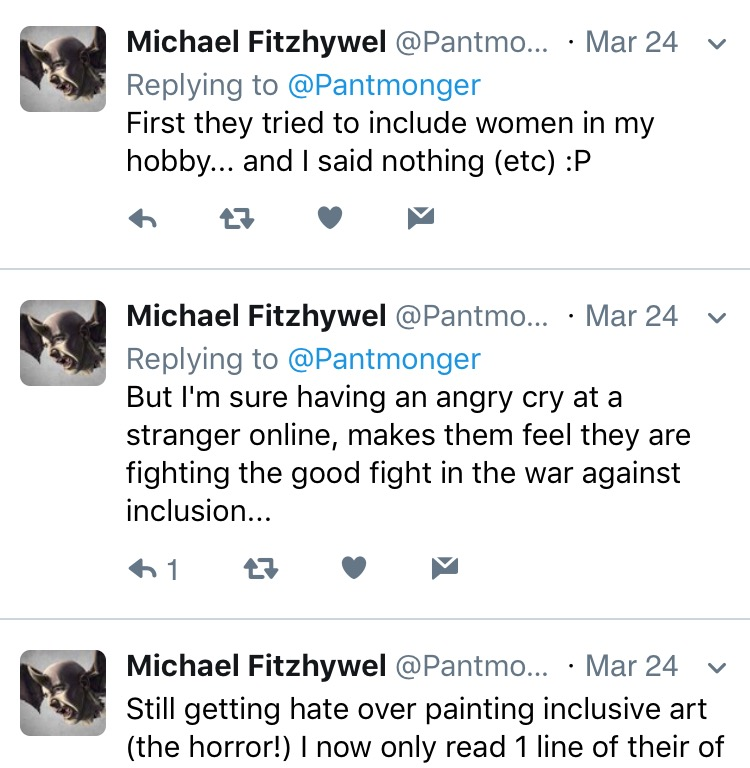
Task: Share the 'angry cry' tweet via message
Action: [444, 569]
